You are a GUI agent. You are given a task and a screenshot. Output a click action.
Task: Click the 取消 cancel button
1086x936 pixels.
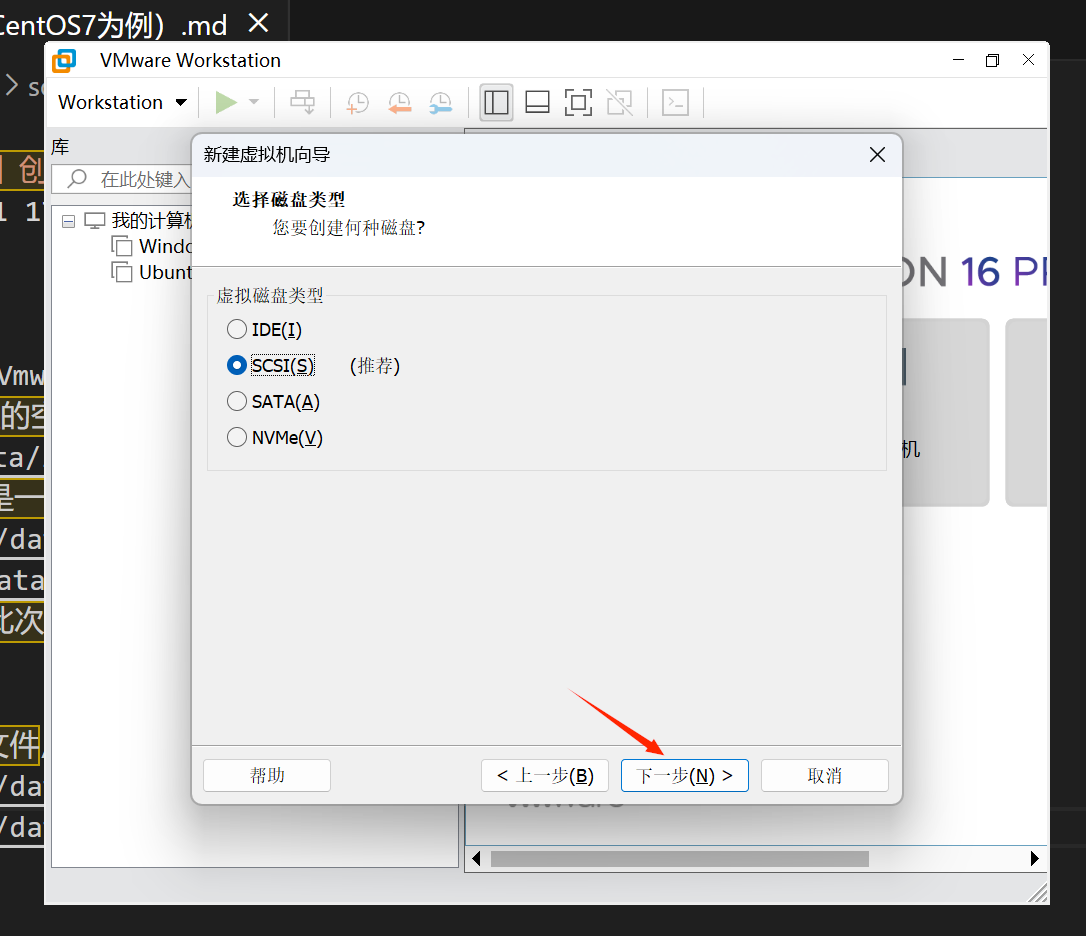825,775
